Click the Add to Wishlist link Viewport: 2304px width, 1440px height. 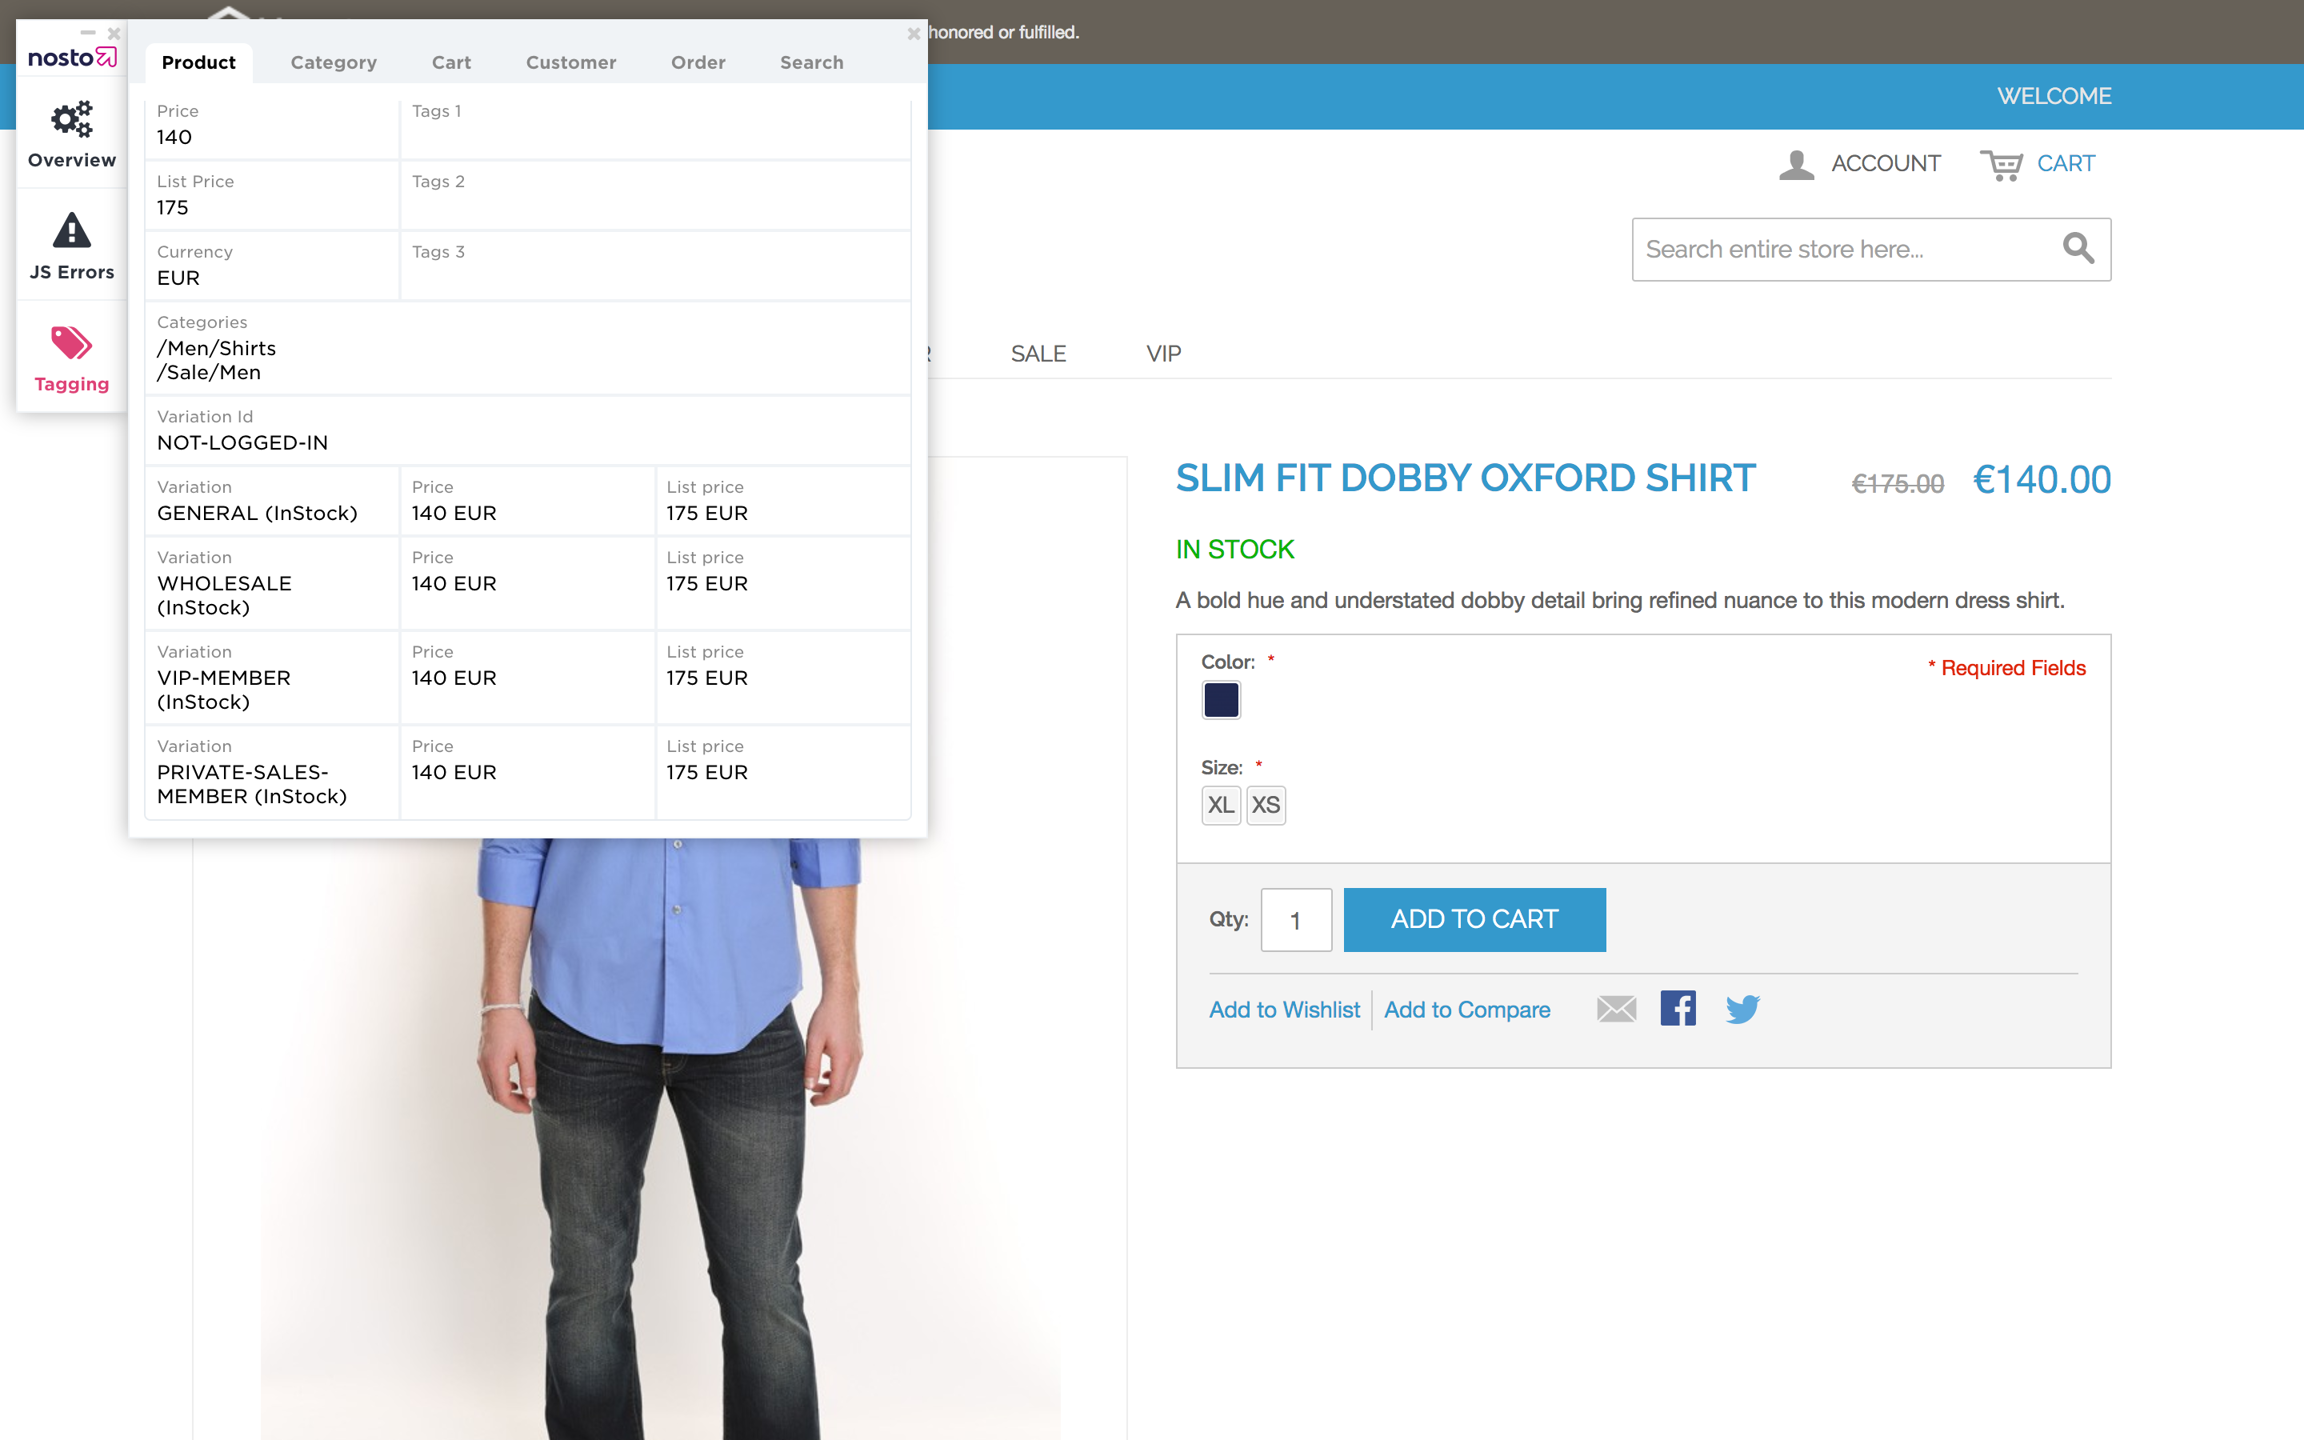tap(1284, 1009)
